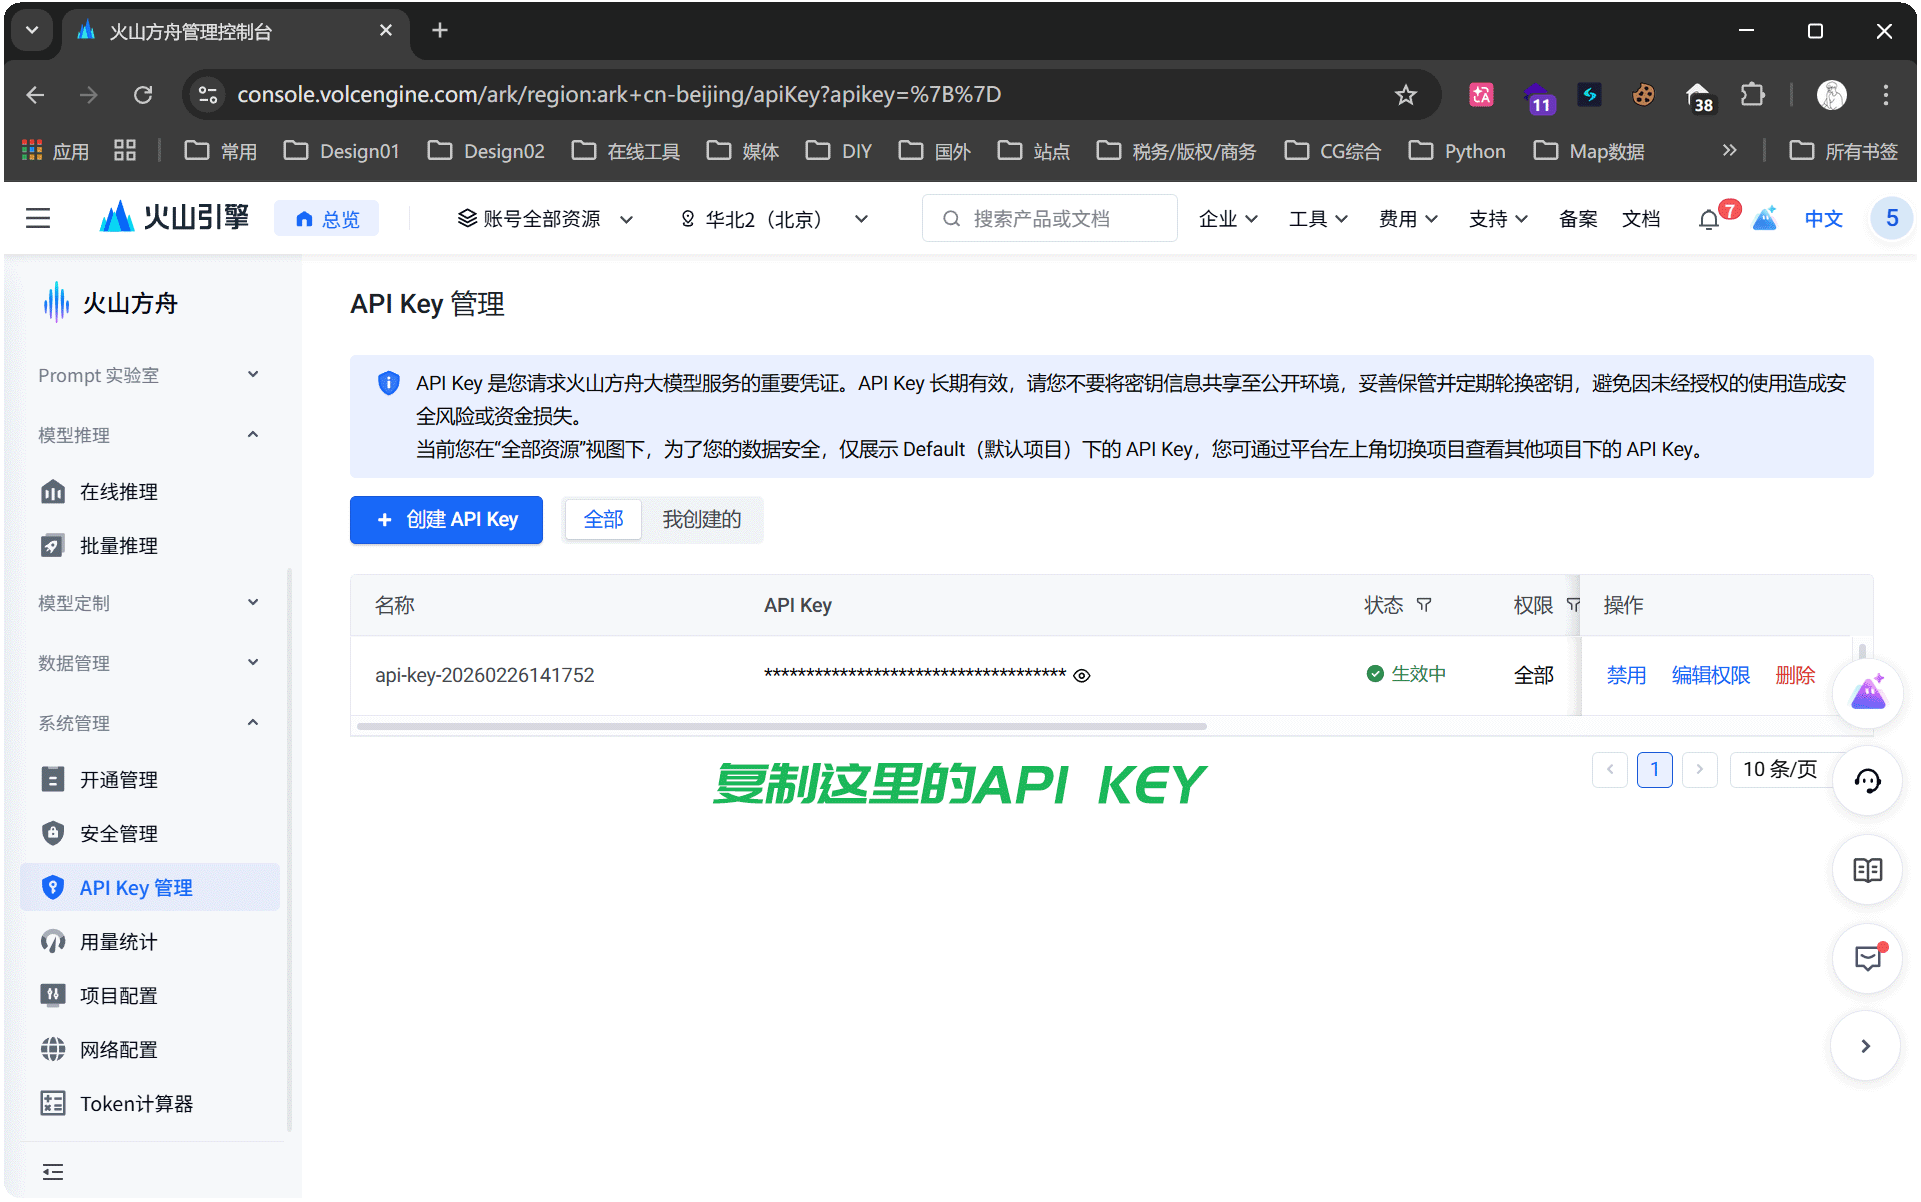Open the floating feedback chat icon
Screen dimensions: 1921x1202
click(1868, 958)
